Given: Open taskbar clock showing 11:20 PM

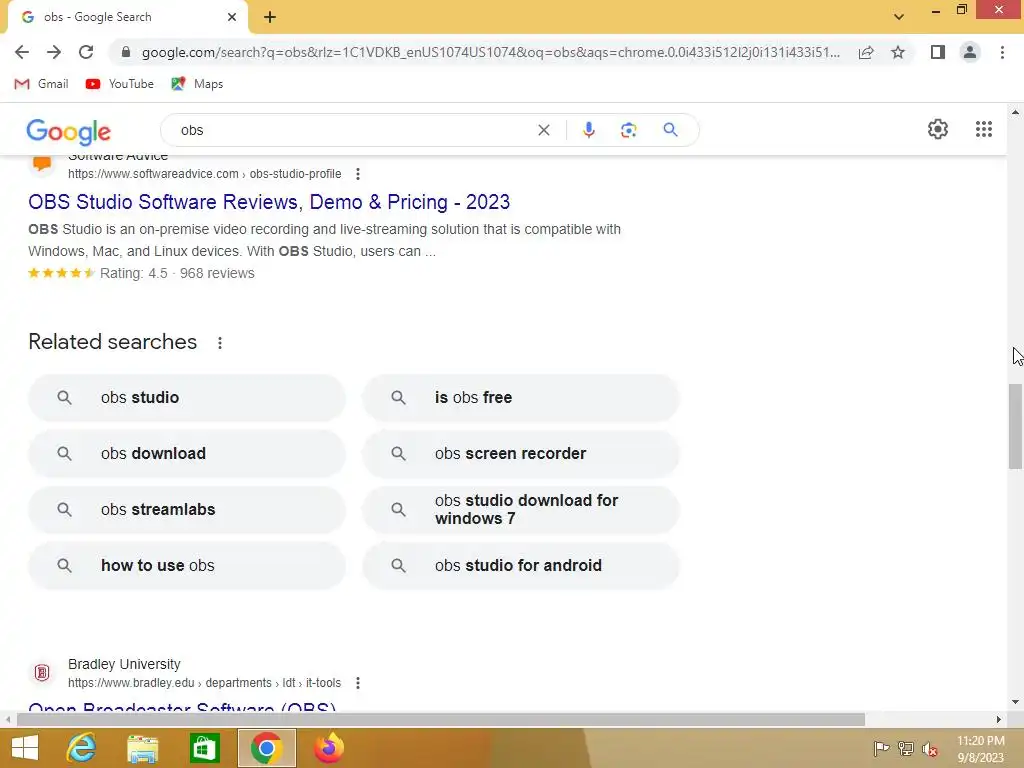Looking at the screenshot, I should tap(980, 749).
